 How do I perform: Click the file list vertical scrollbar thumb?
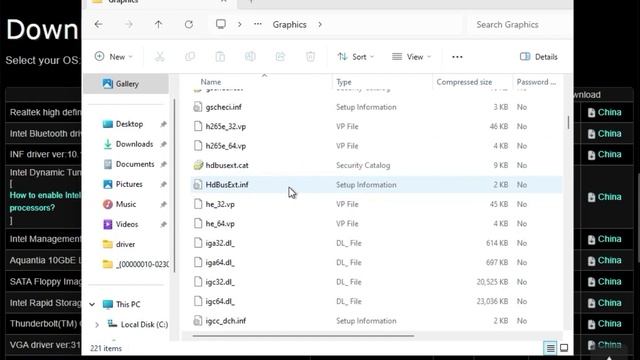568,122
